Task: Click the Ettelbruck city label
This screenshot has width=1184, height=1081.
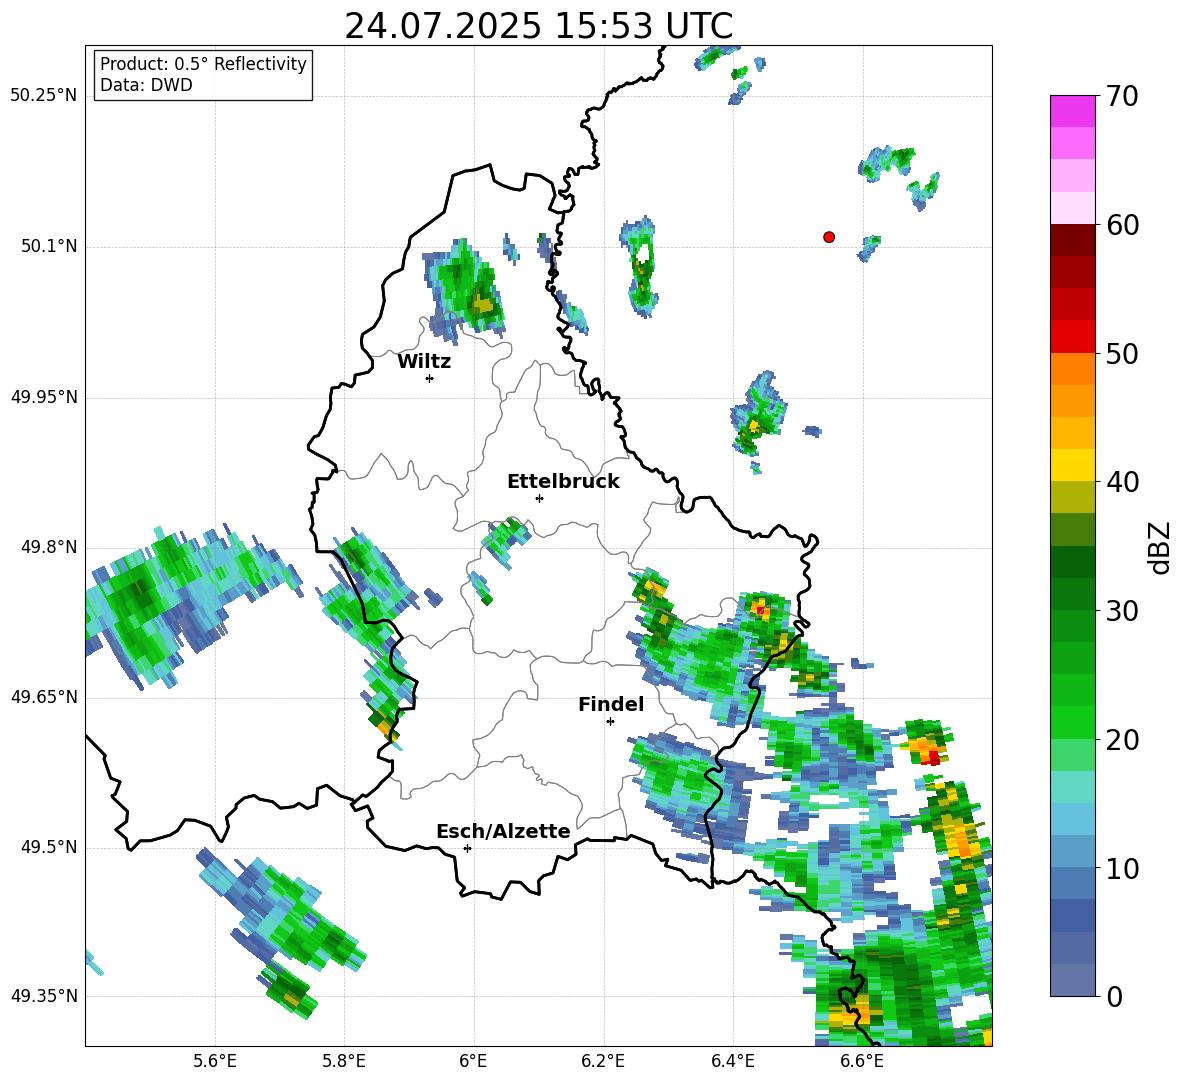Action: [x=563, y=482]
